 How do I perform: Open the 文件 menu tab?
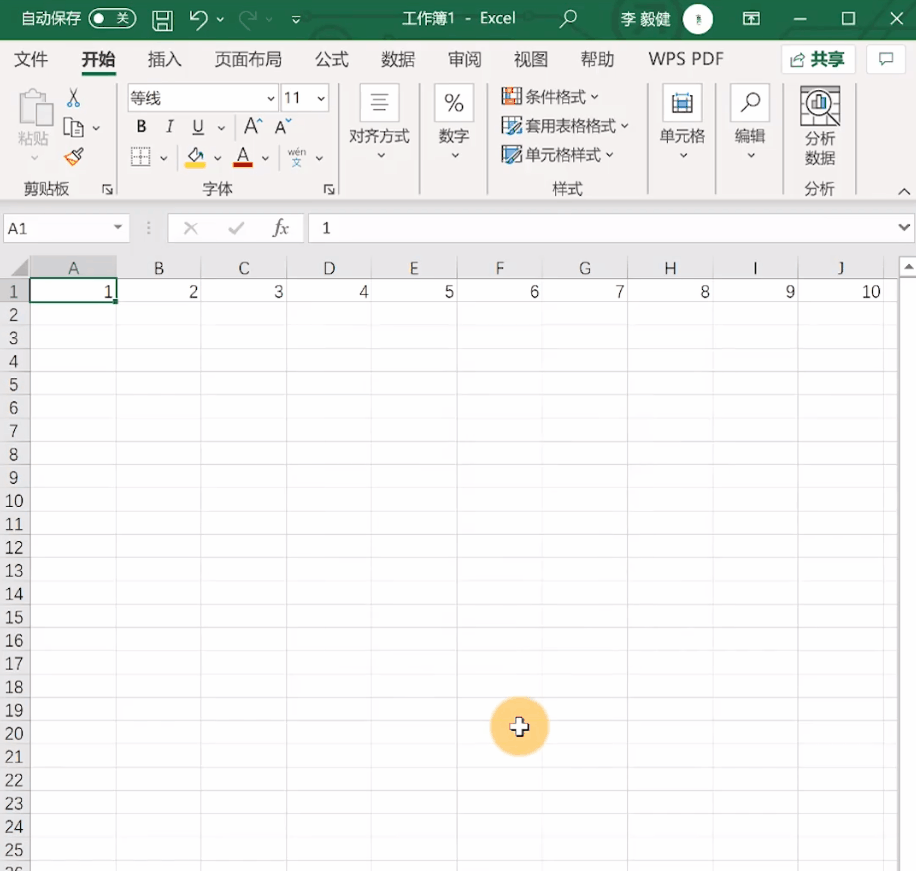point(31,59)
